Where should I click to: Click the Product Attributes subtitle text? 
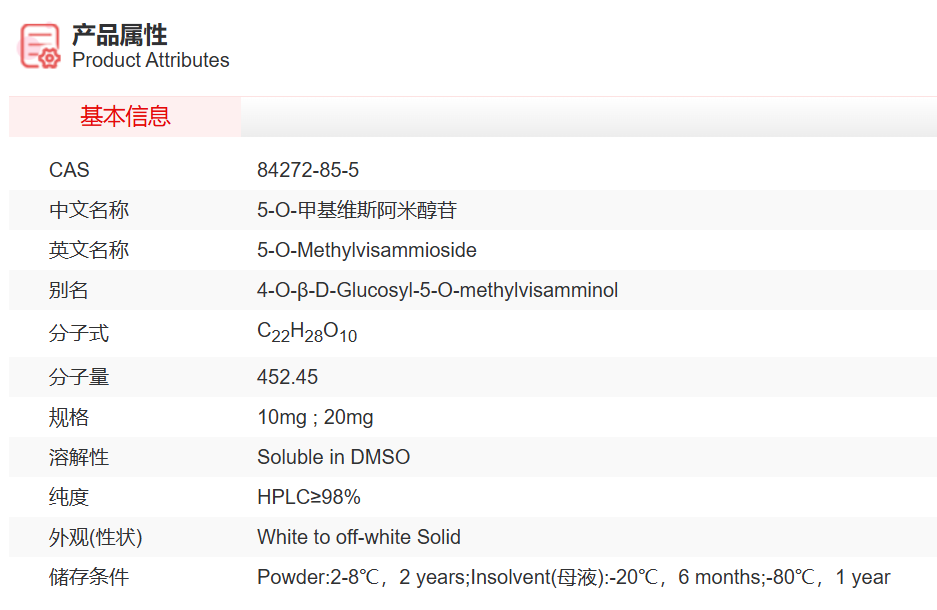point(150,61)
